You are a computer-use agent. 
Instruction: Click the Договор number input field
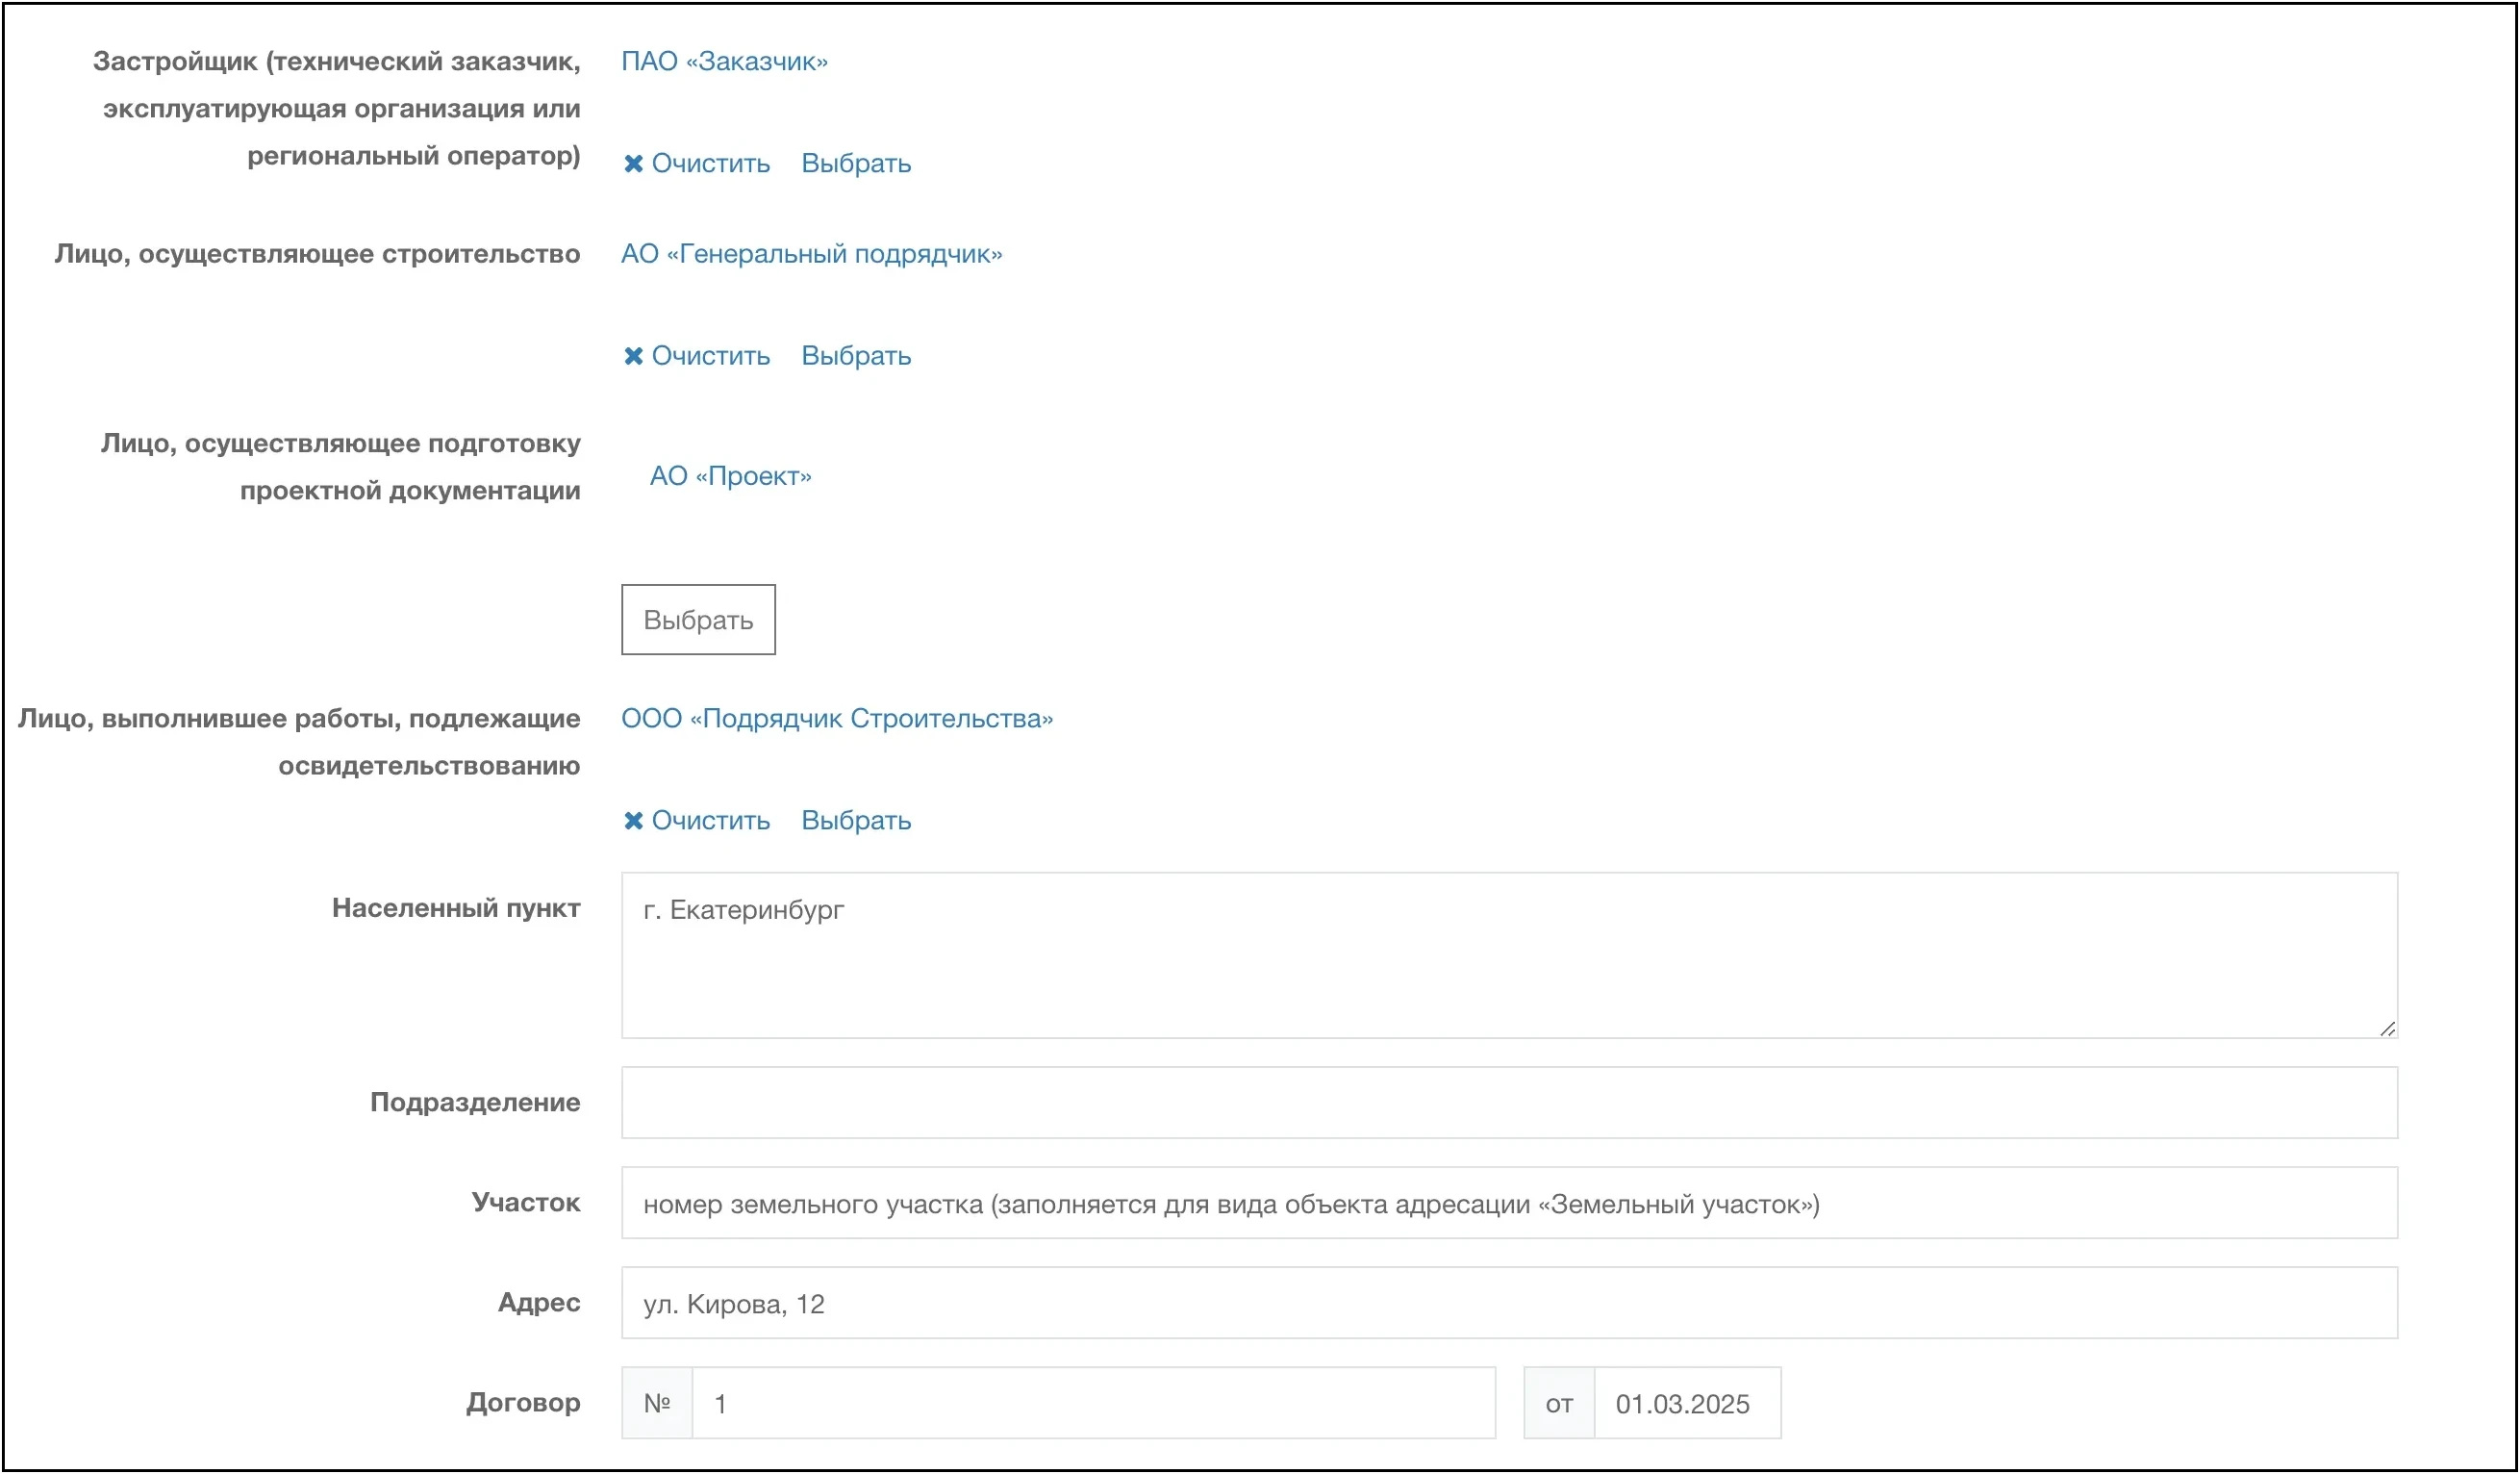(x=1093, y=1404)
